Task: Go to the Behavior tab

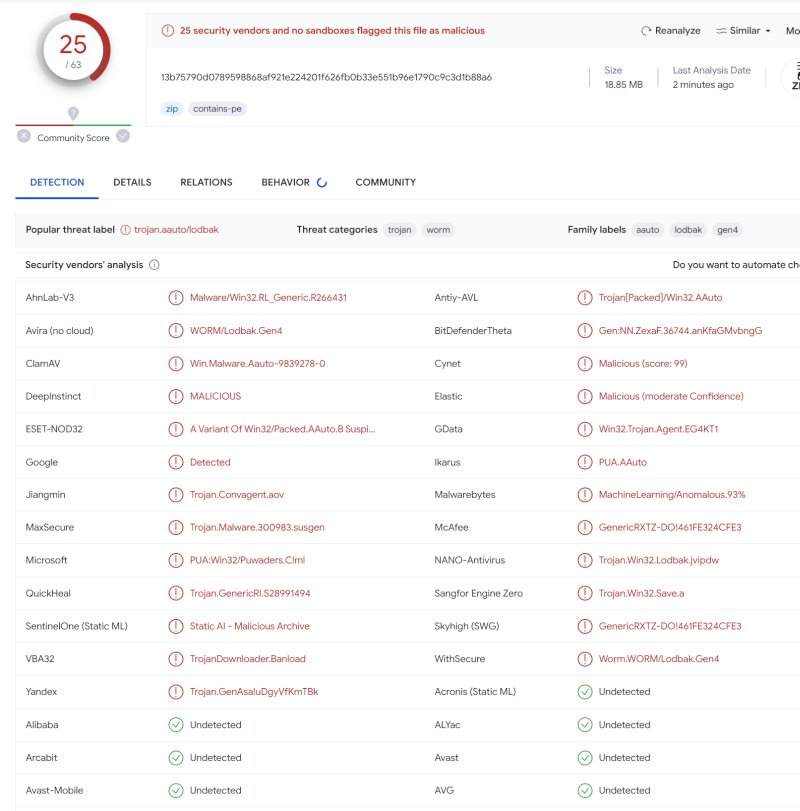Action: point(286,182)
